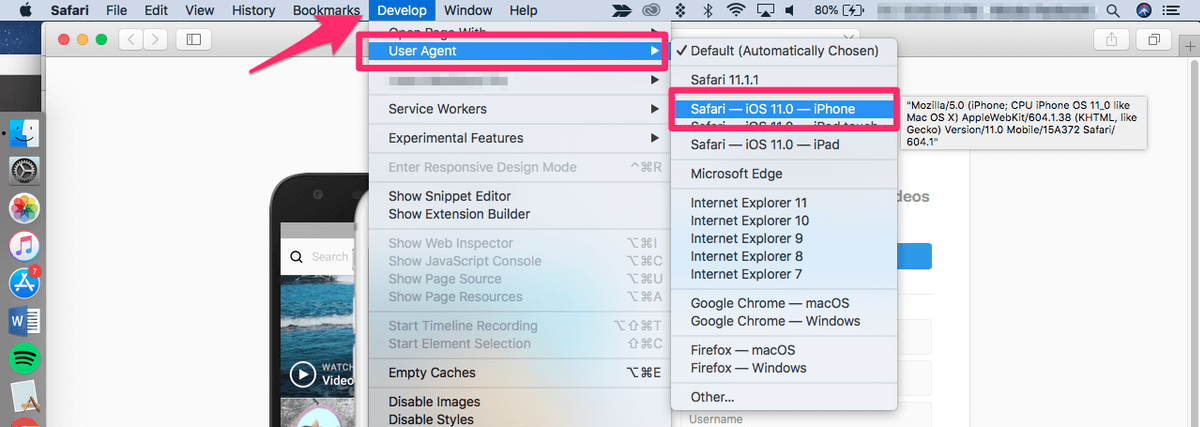Open the Help menu
Screen dimensions: 1200x427
point(523,11)
